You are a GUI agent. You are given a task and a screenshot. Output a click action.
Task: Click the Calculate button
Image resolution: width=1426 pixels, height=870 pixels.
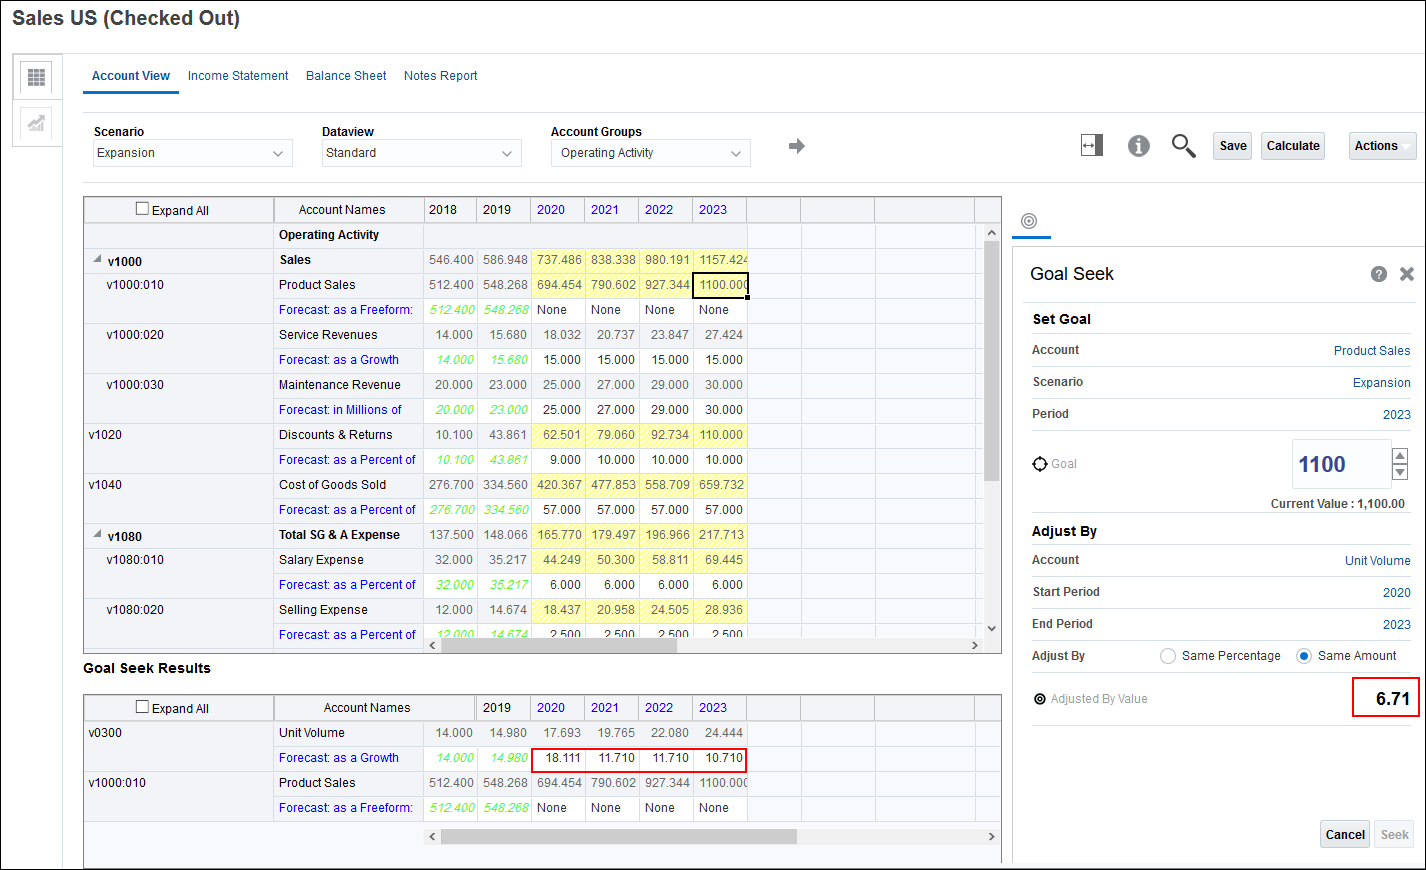point(1292,145)
